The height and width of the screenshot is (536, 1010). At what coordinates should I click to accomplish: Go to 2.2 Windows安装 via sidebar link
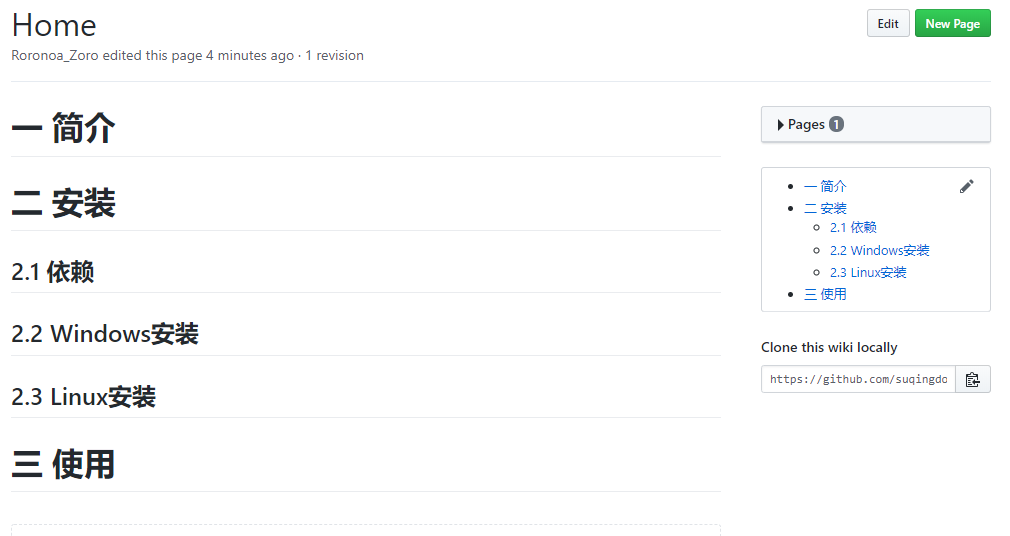879,250
